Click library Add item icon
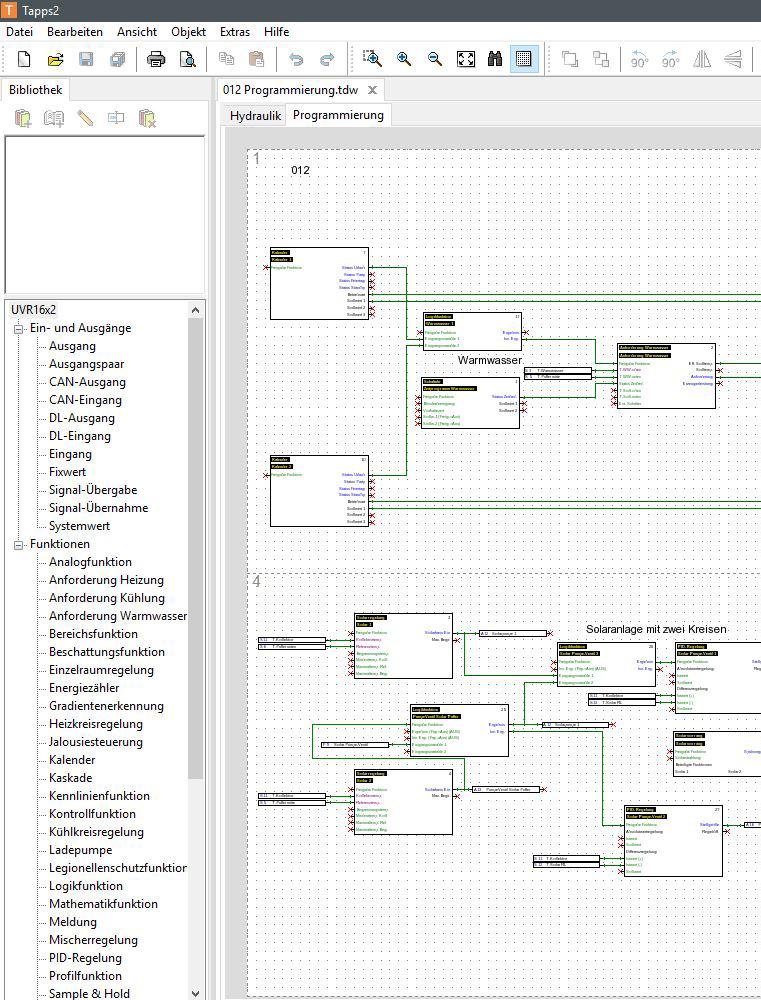This screenshot has height=1000, width=761. (x=23, y=118)
